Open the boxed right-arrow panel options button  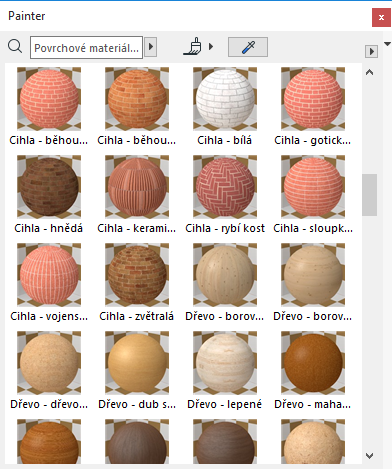coord(371,52)
